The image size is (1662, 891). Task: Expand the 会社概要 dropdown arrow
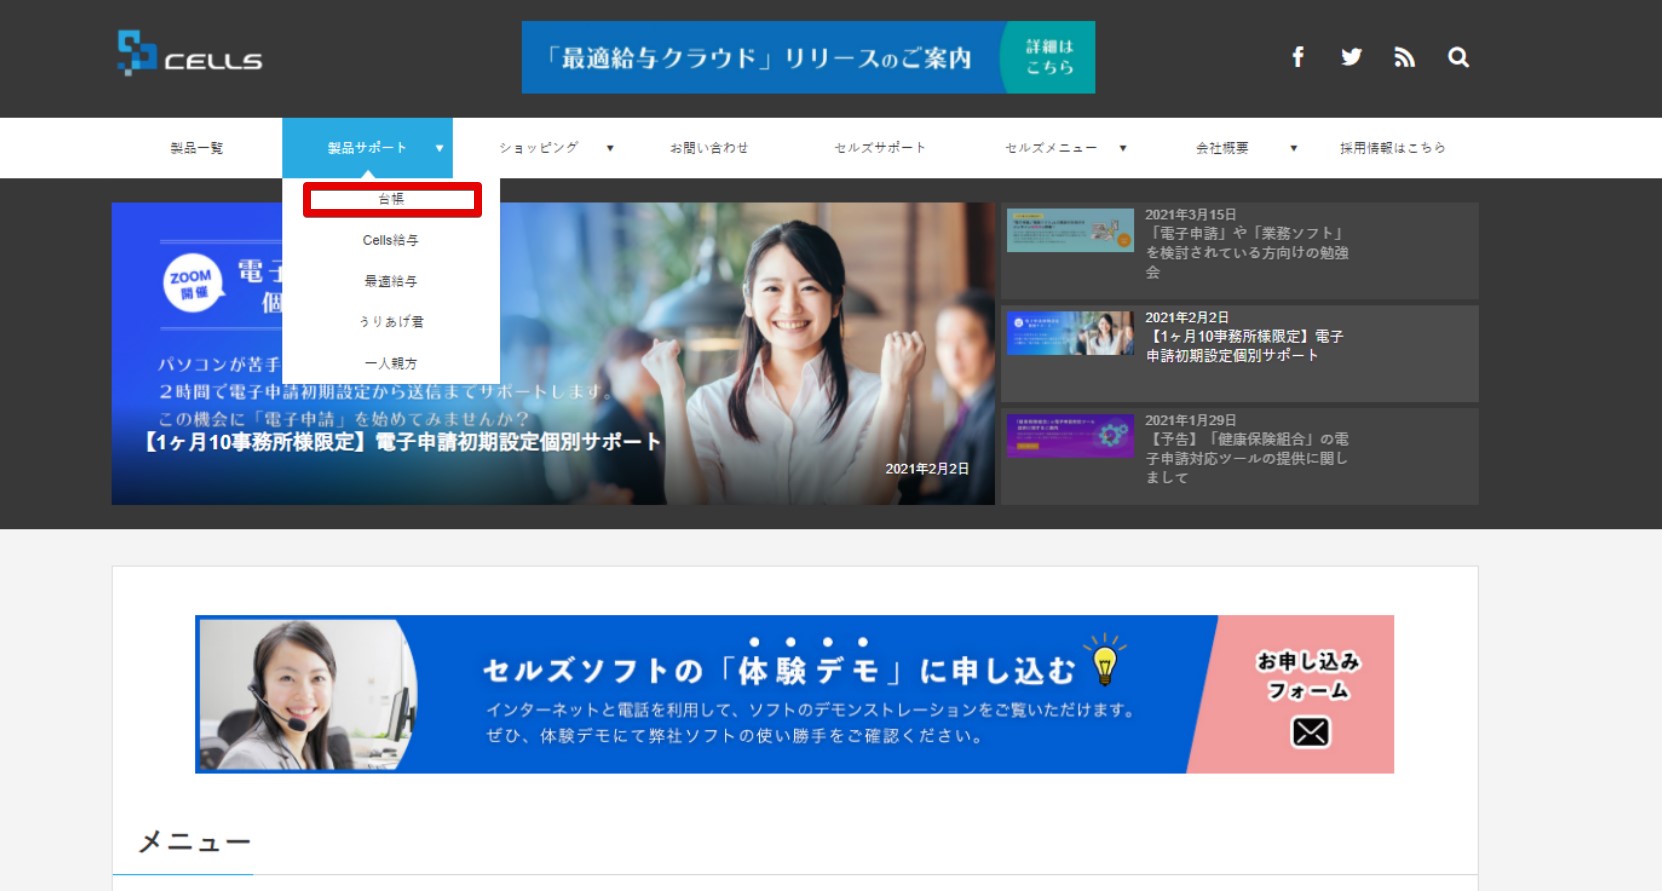[x=1294, y=148]
